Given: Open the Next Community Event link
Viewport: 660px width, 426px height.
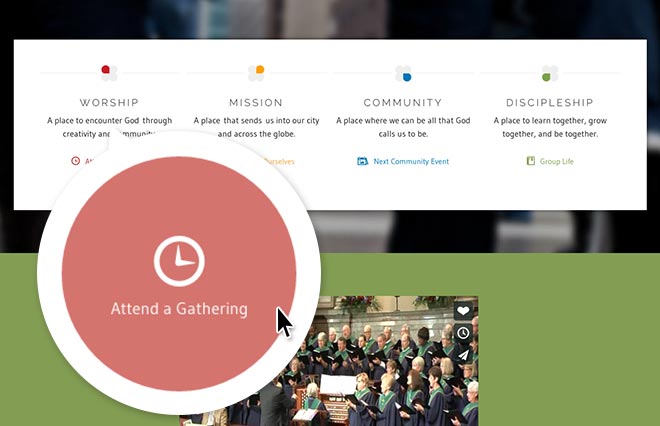Looking at the screenshot, I should tap(411, 161).
